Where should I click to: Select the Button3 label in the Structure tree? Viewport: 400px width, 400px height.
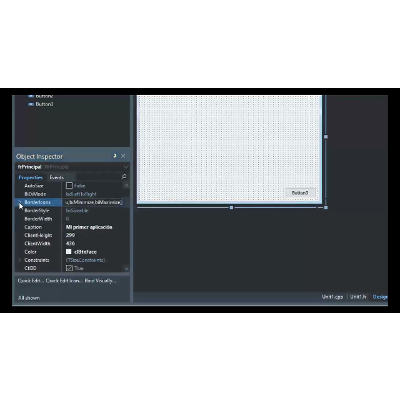(x=44, y=104)
